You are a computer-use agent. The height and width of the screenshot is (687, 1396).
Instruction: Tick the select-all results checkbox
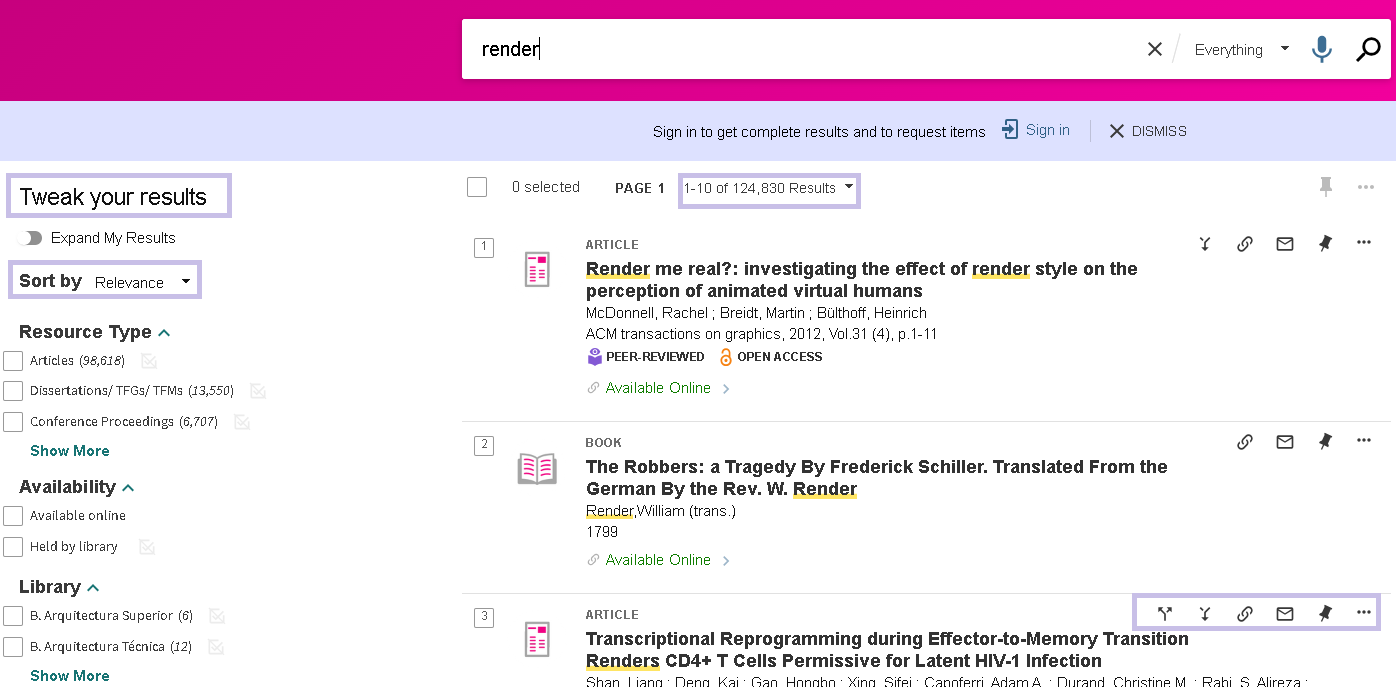click(477, 187)
